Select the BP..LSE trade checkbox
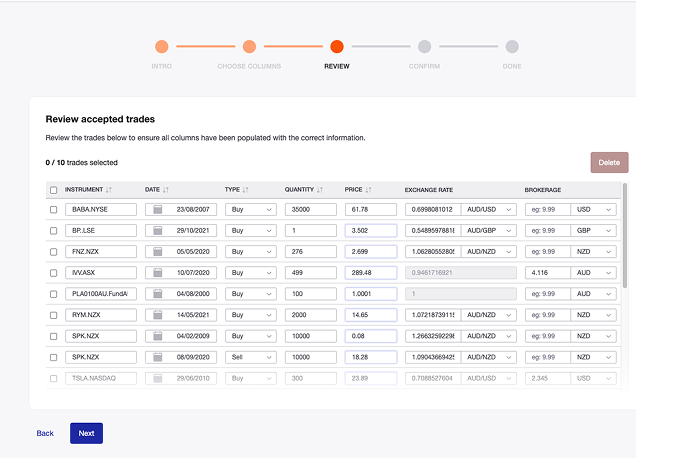 [x=53, y=231]
